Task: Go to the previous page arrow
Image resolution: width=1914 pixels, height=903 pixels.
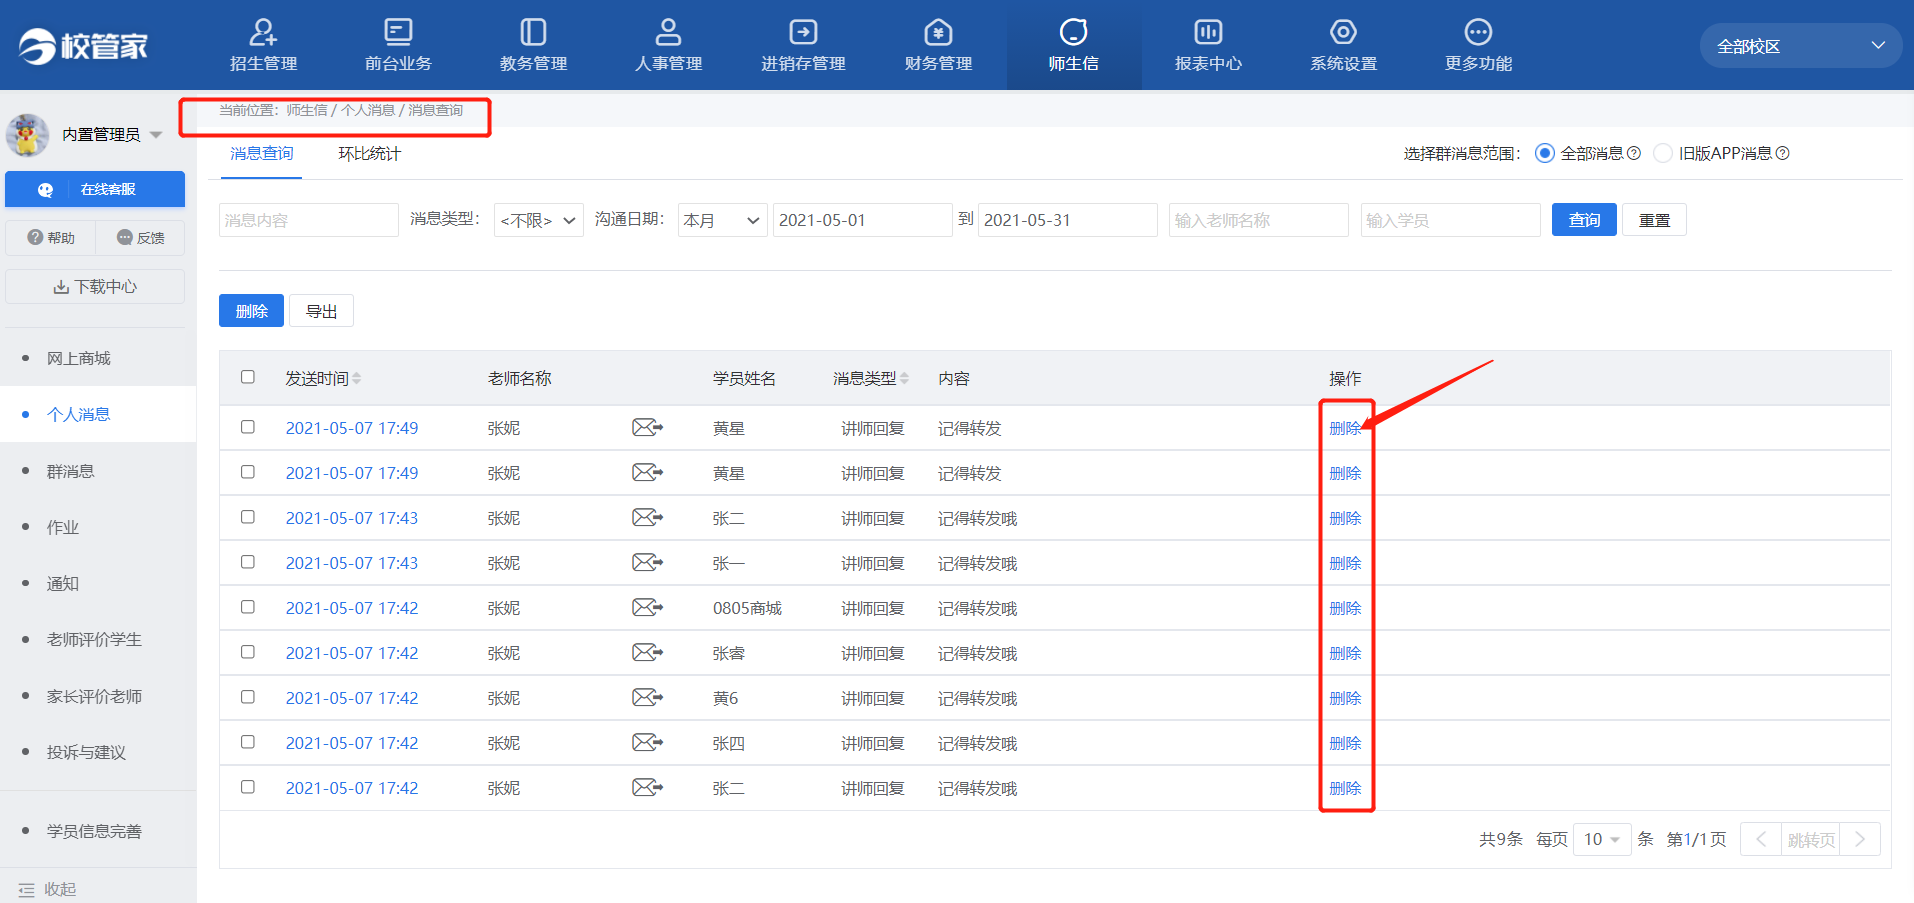Action: [x=1761, y=839]
